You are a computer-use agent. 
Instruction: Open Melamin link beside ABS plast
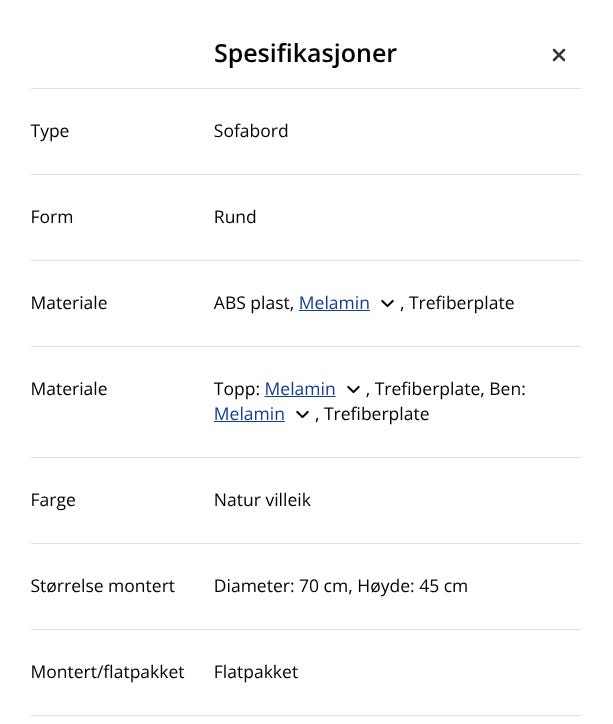click(334, 303)
